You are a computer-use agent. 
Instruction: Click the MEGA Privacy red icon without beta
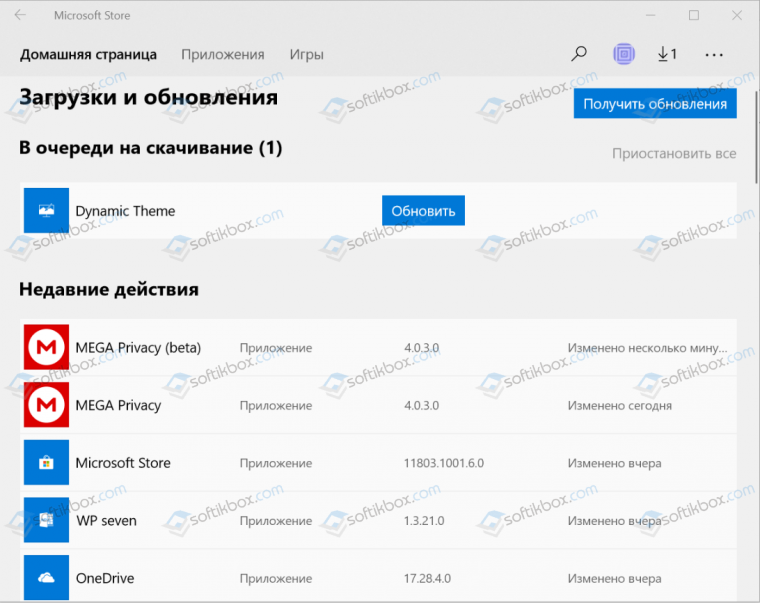(x=47, y=405)
